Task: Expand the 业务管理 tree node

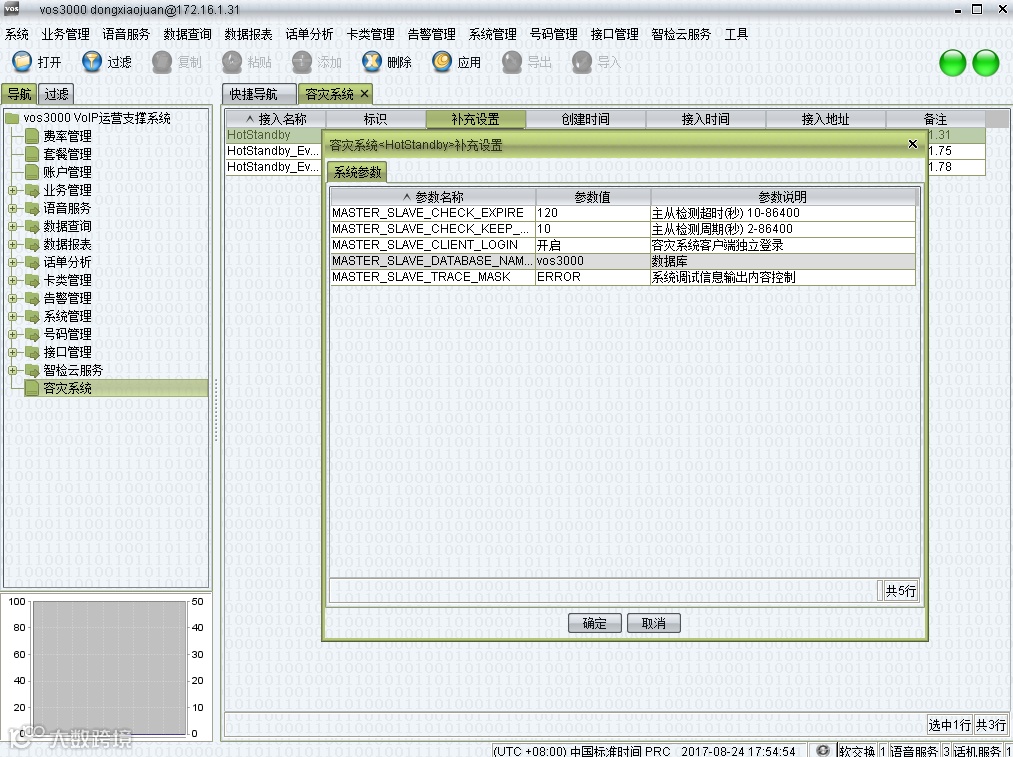Action: (12, 190)
